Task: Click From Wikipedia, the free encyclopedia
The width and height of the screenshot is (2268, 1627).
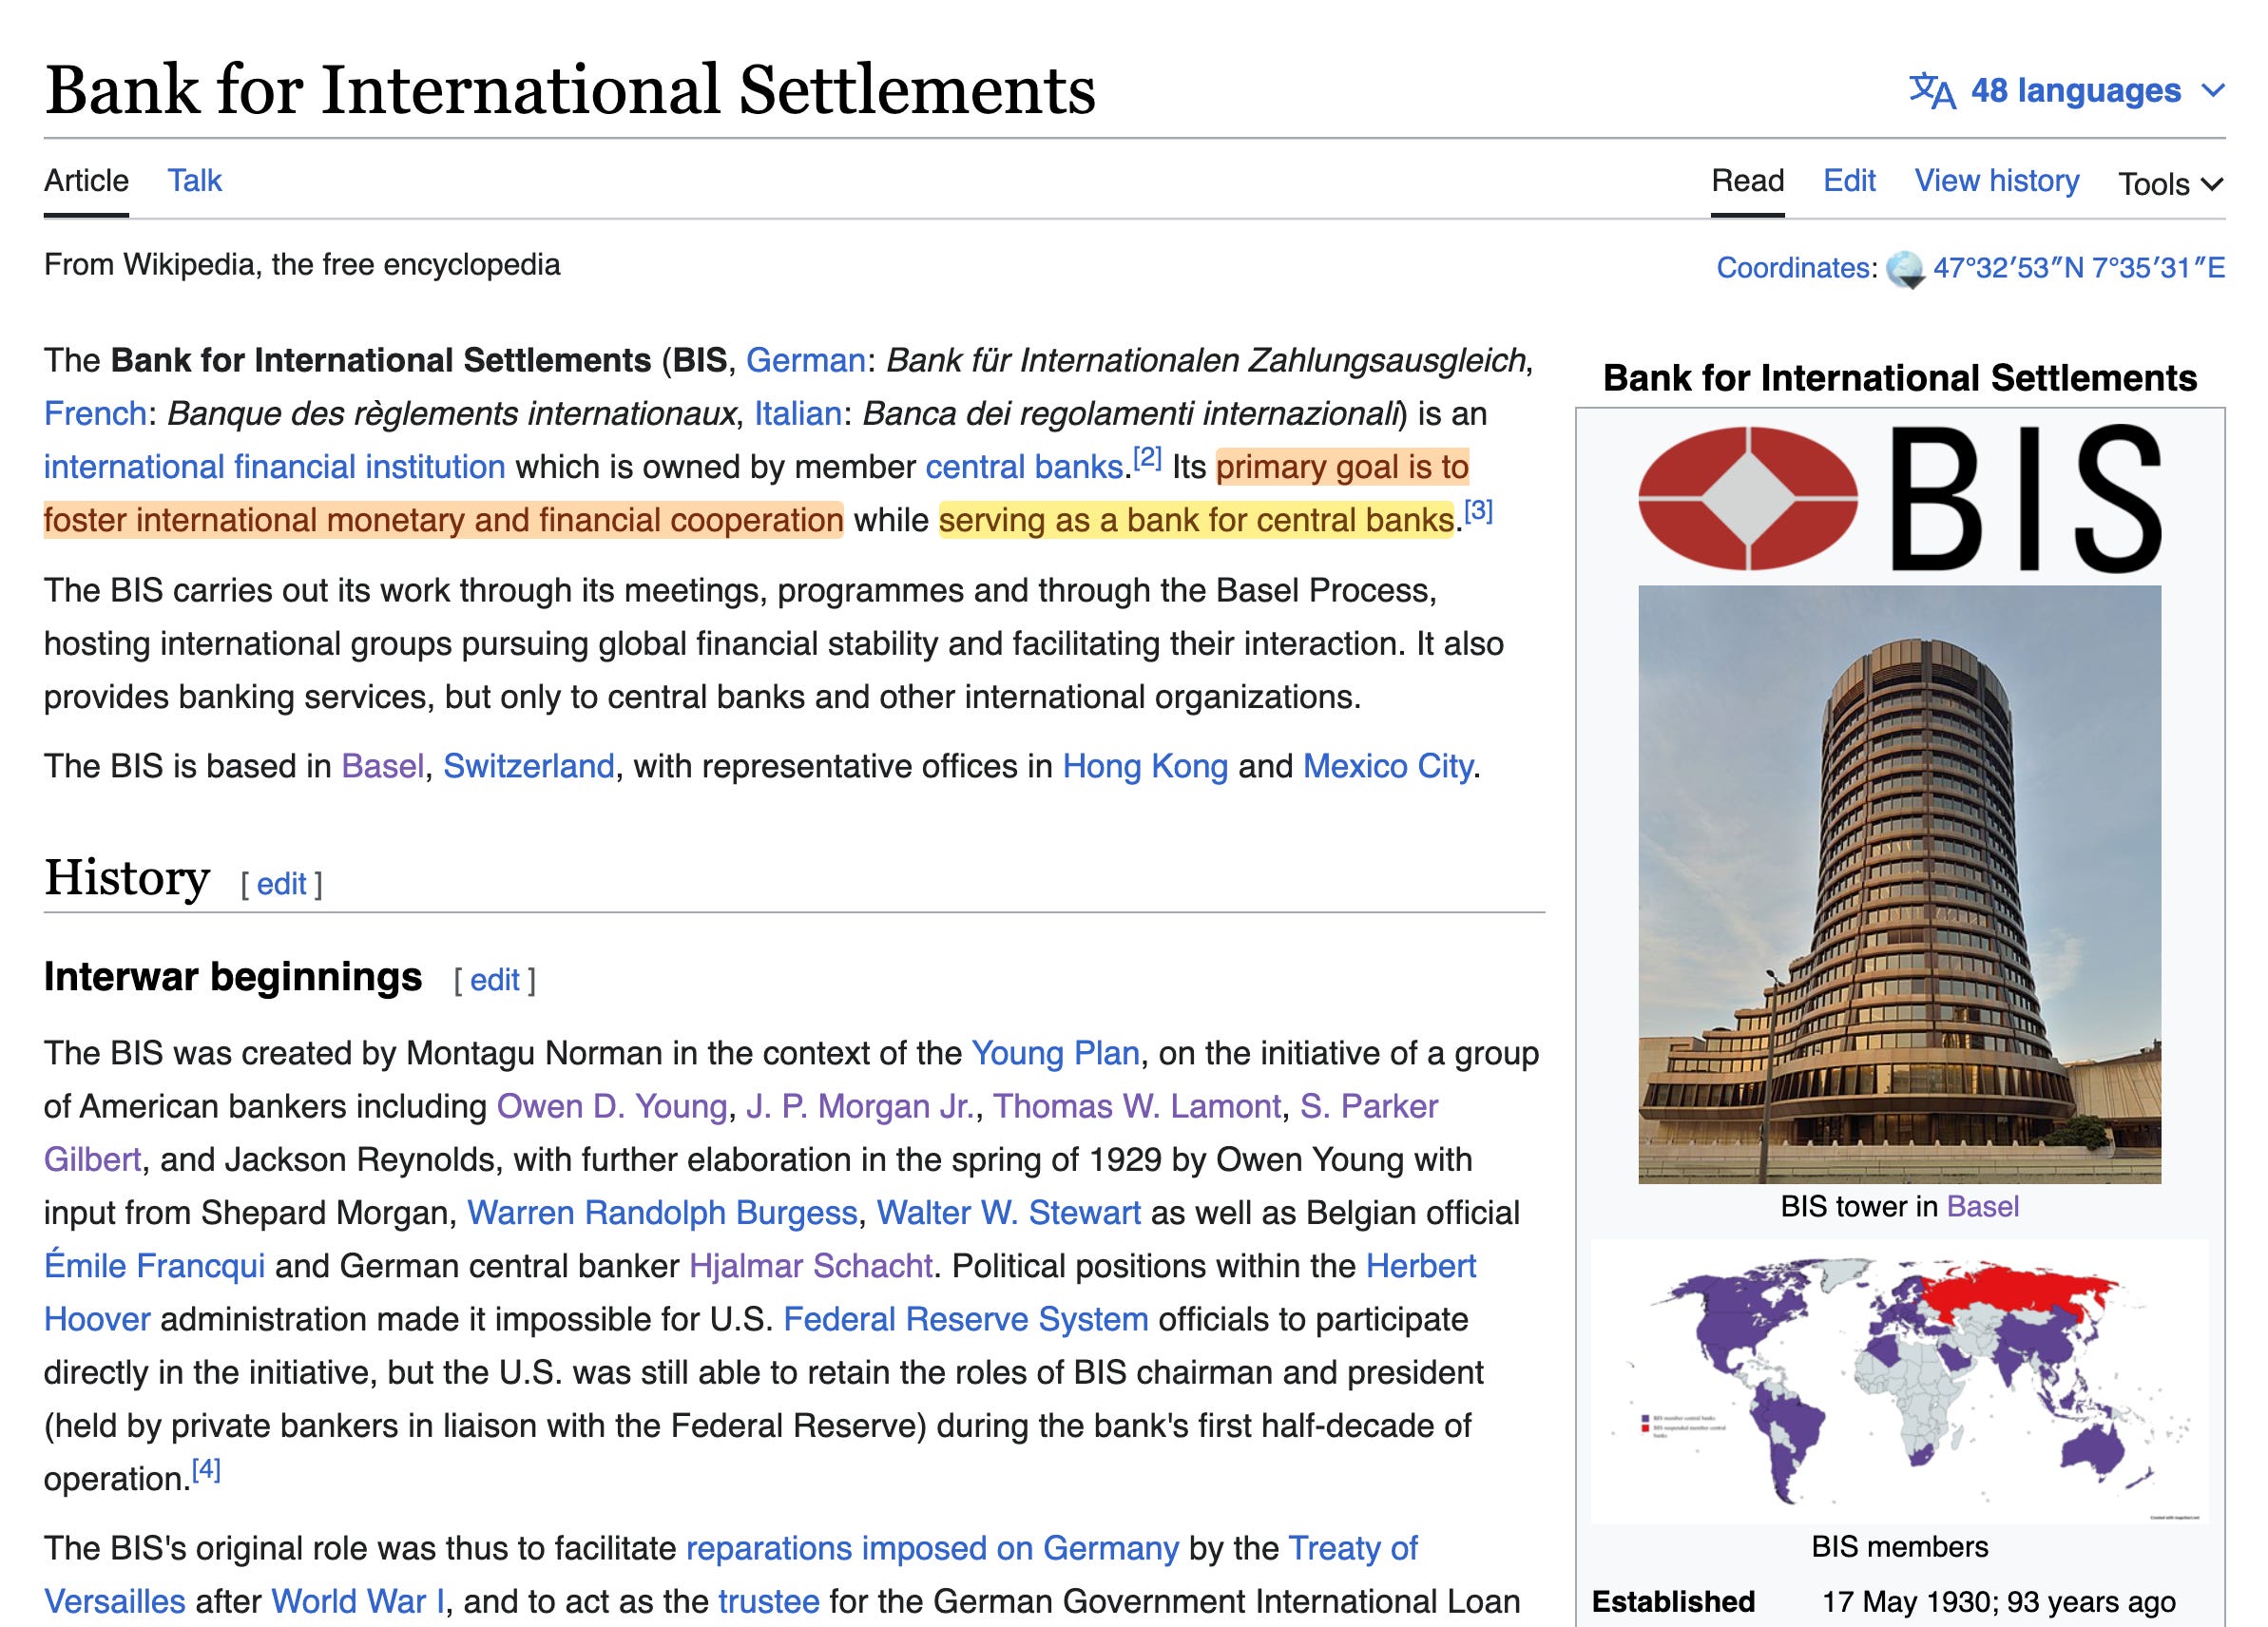Action: [x=302, y=265]
